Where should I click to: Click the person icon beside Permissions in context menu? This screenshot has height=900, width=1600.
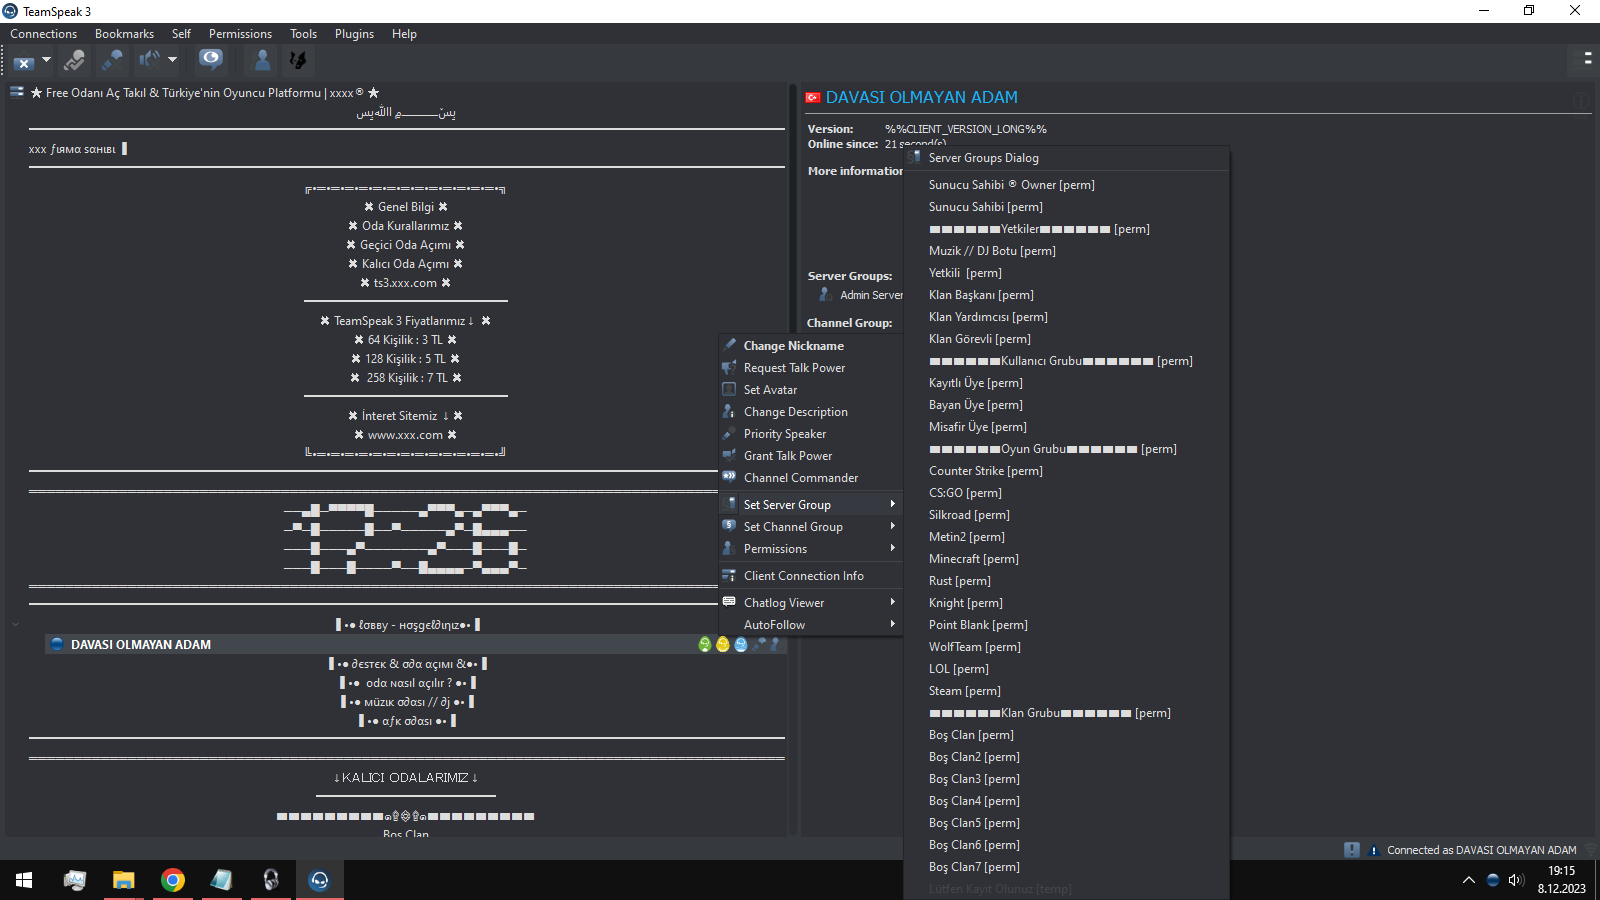pos(730,548)
